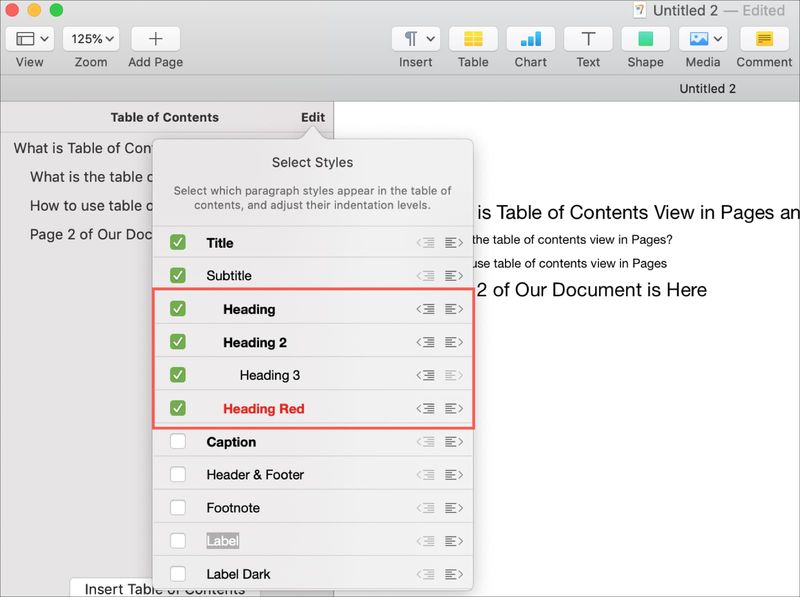The height and width of the screenshot is (597, 800).
Task: Increase indent for Label Dark style
Action: 454,575
